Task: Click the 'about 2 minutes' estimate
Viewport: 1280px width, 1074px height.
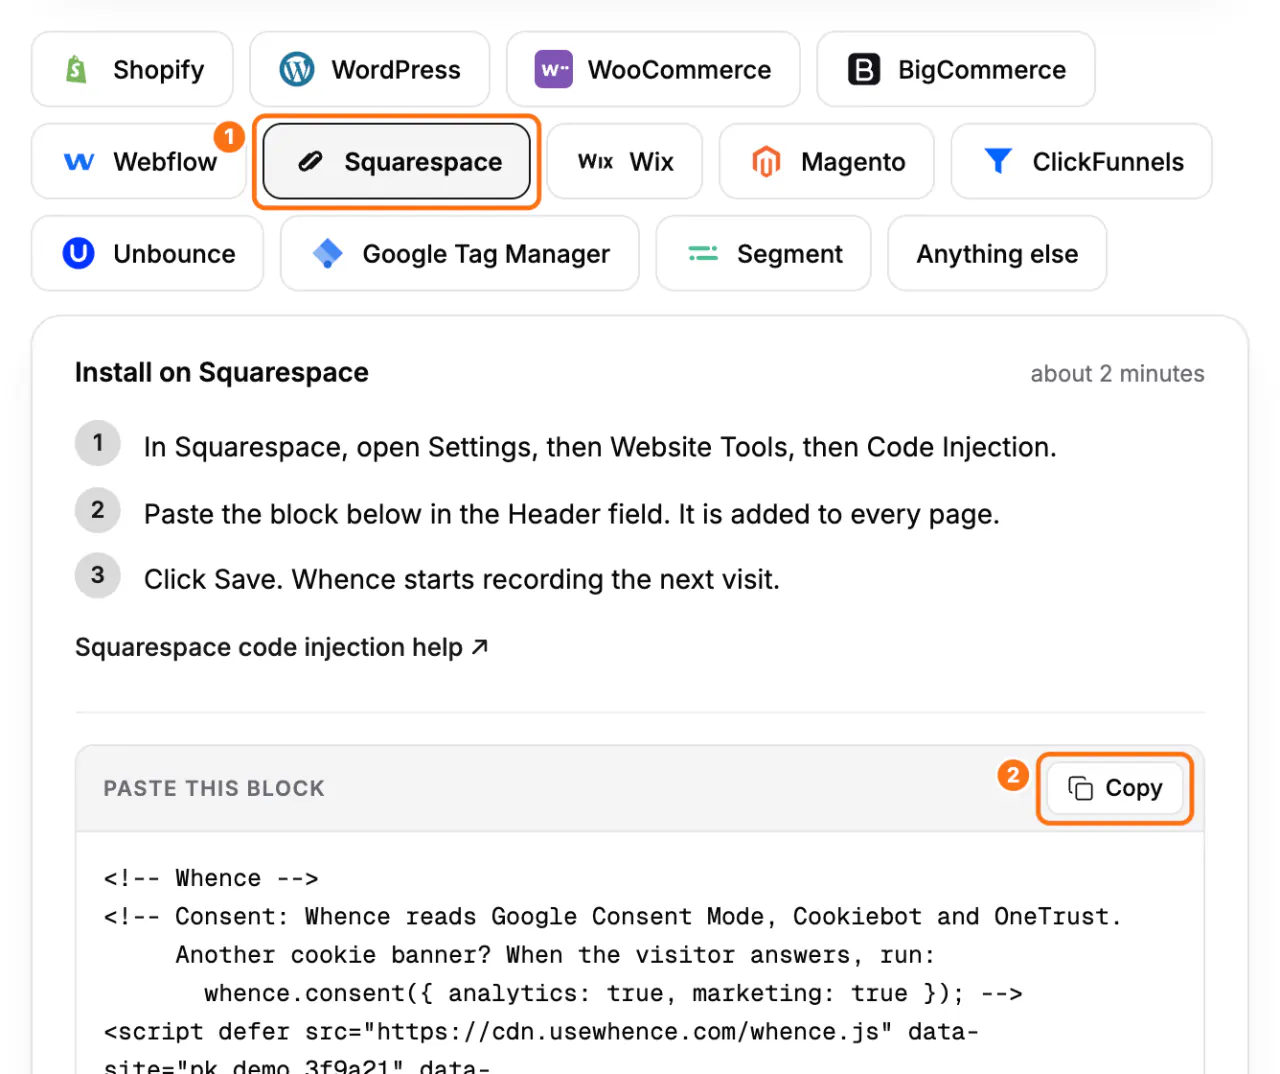Action: coord(1117,373)
